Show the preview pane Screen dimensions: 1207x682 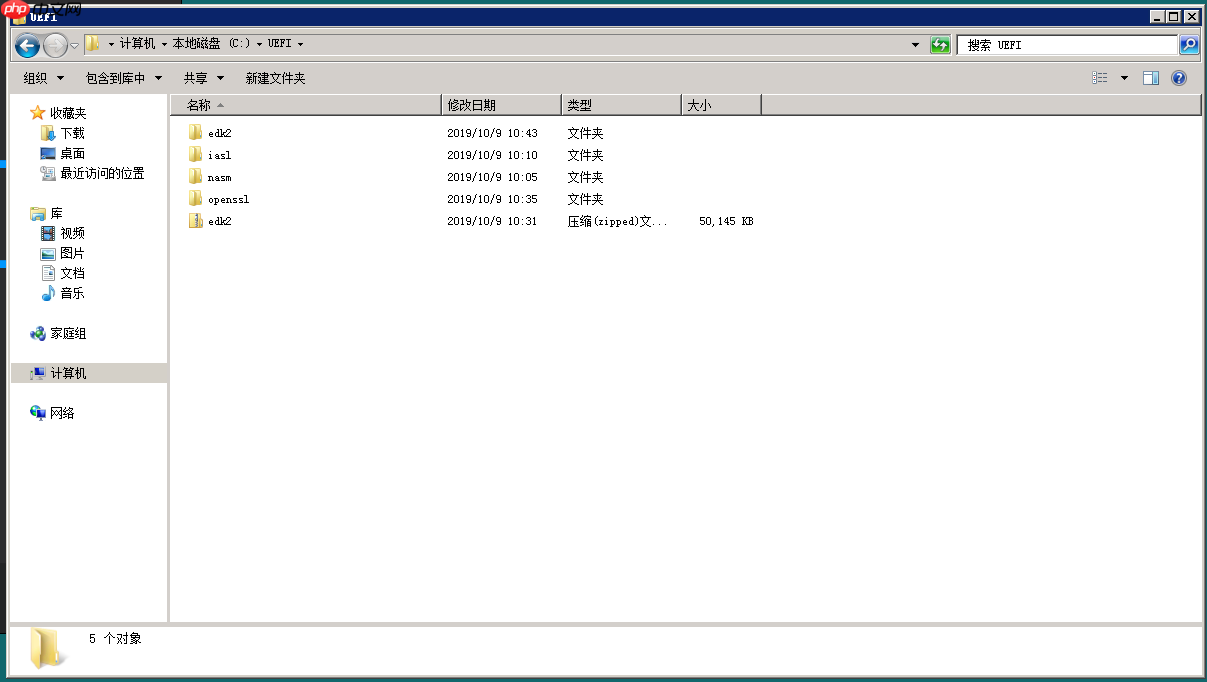tap(1150, 77)
